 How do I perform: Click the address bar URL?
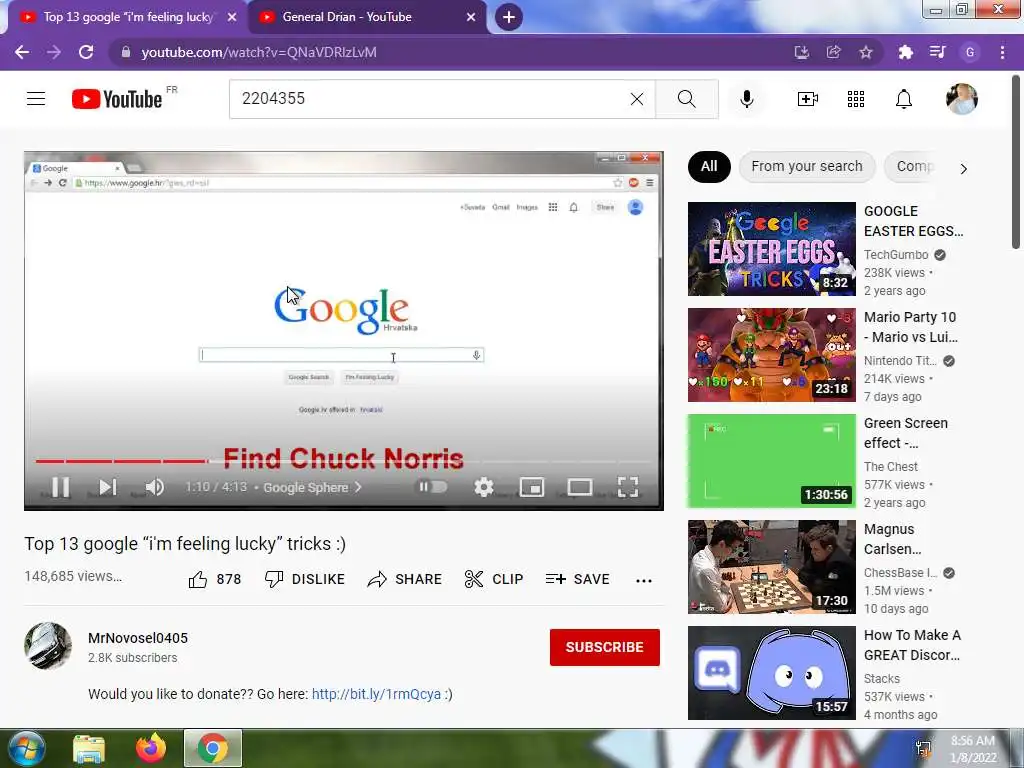coord(259,52)
